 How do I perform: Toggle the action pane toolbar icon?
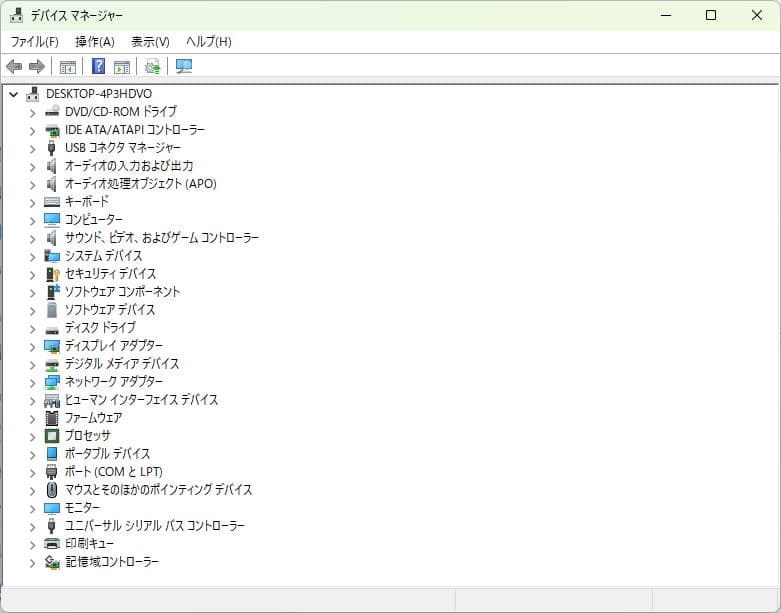click(x=122, y=66)
